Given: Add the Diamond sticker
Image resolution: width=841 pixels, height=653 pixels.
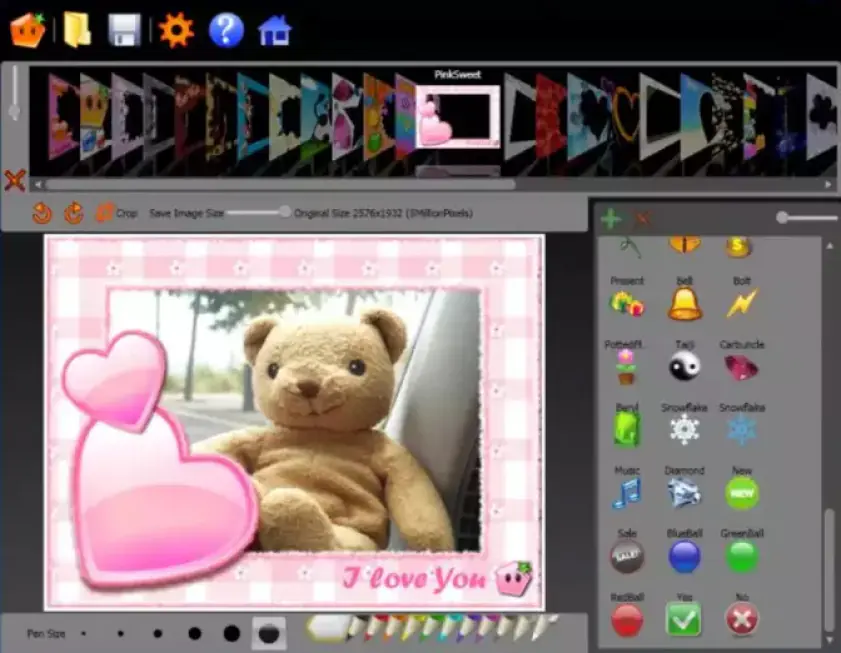Looking at the screenshot, I should (x=685, y=492).
